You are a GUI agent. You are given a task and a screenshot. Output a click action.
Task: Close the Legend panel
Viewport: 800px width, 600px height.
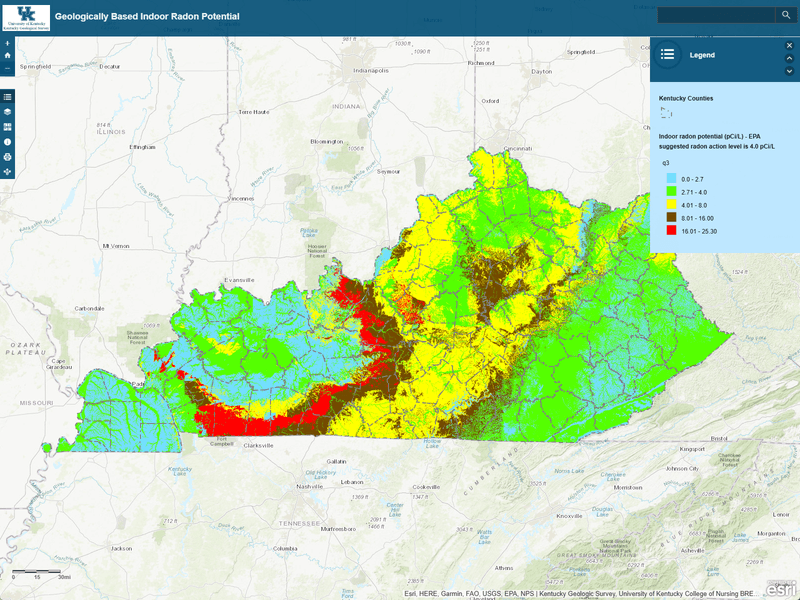(x=789, y=45)
